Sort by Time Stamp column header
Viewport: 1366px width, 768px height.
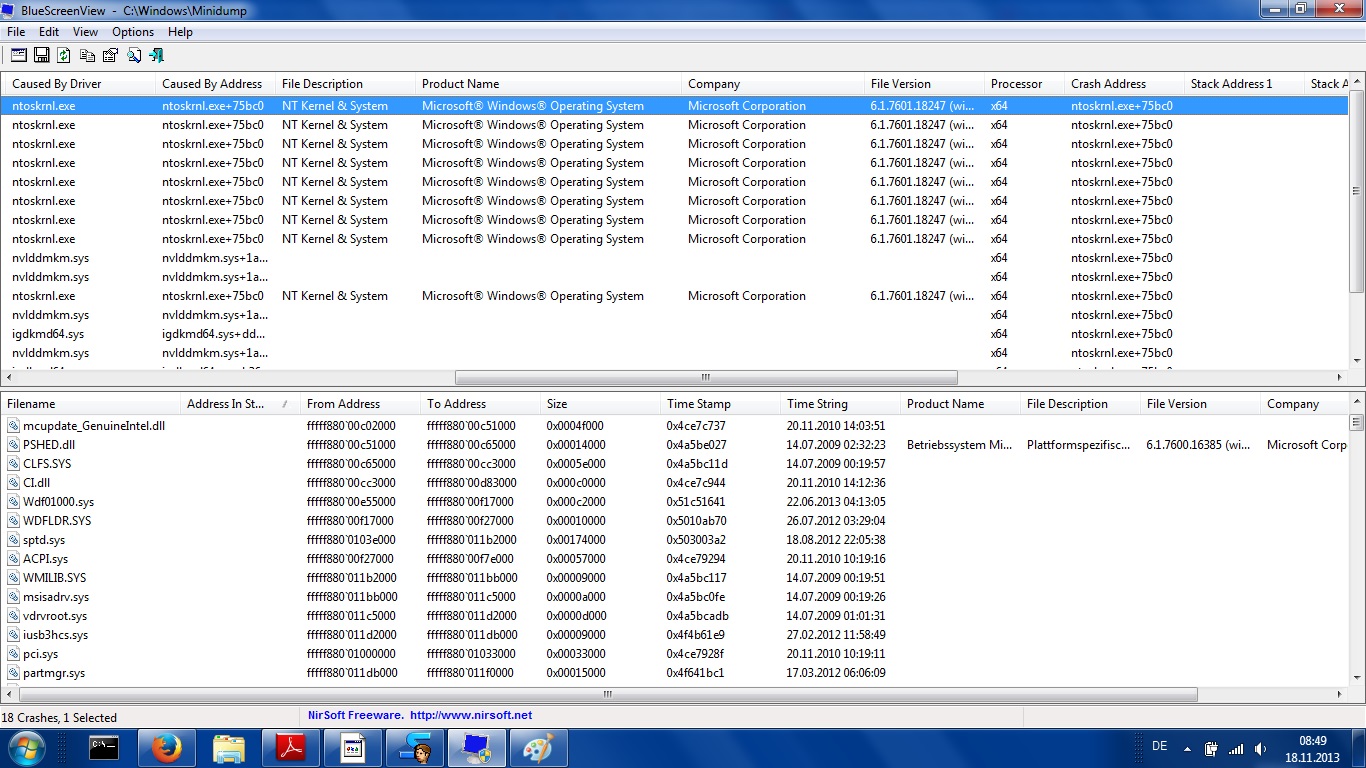[x=721, y=404]
